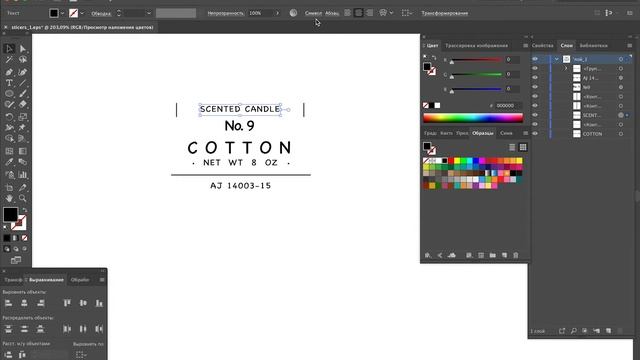Screen dimensions: 640x360
Task: Click horizontal align left icon in Align panel
Action: (x=9, y=303)
